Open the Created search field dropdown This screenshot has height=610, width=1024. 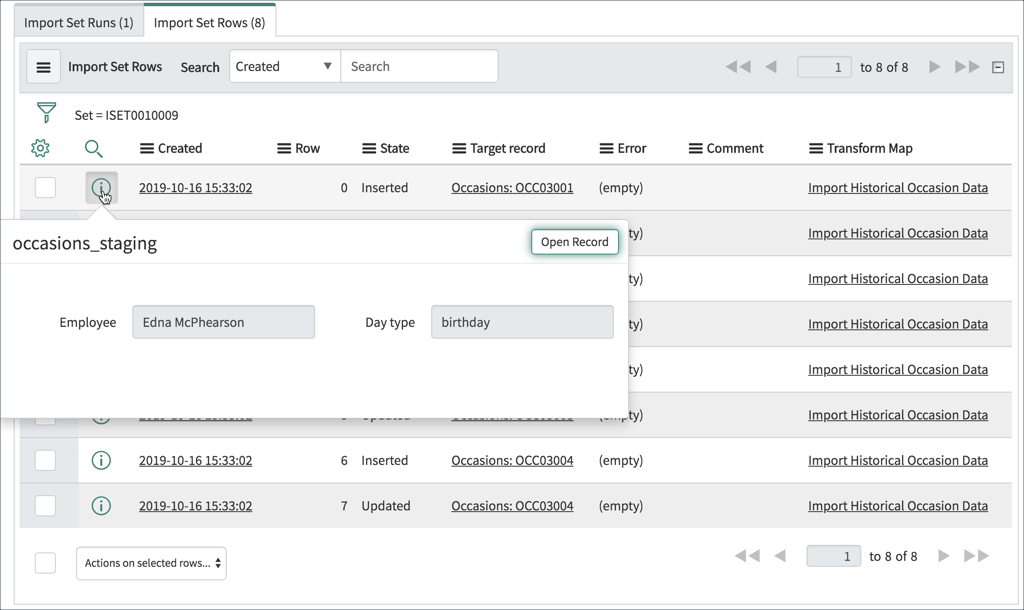[287, 66]
